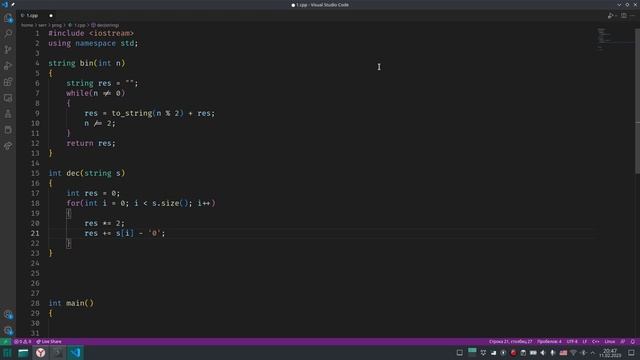Click the taskbar clock and date
Viewport: 640px width, 360px height.
click(610, 353)
